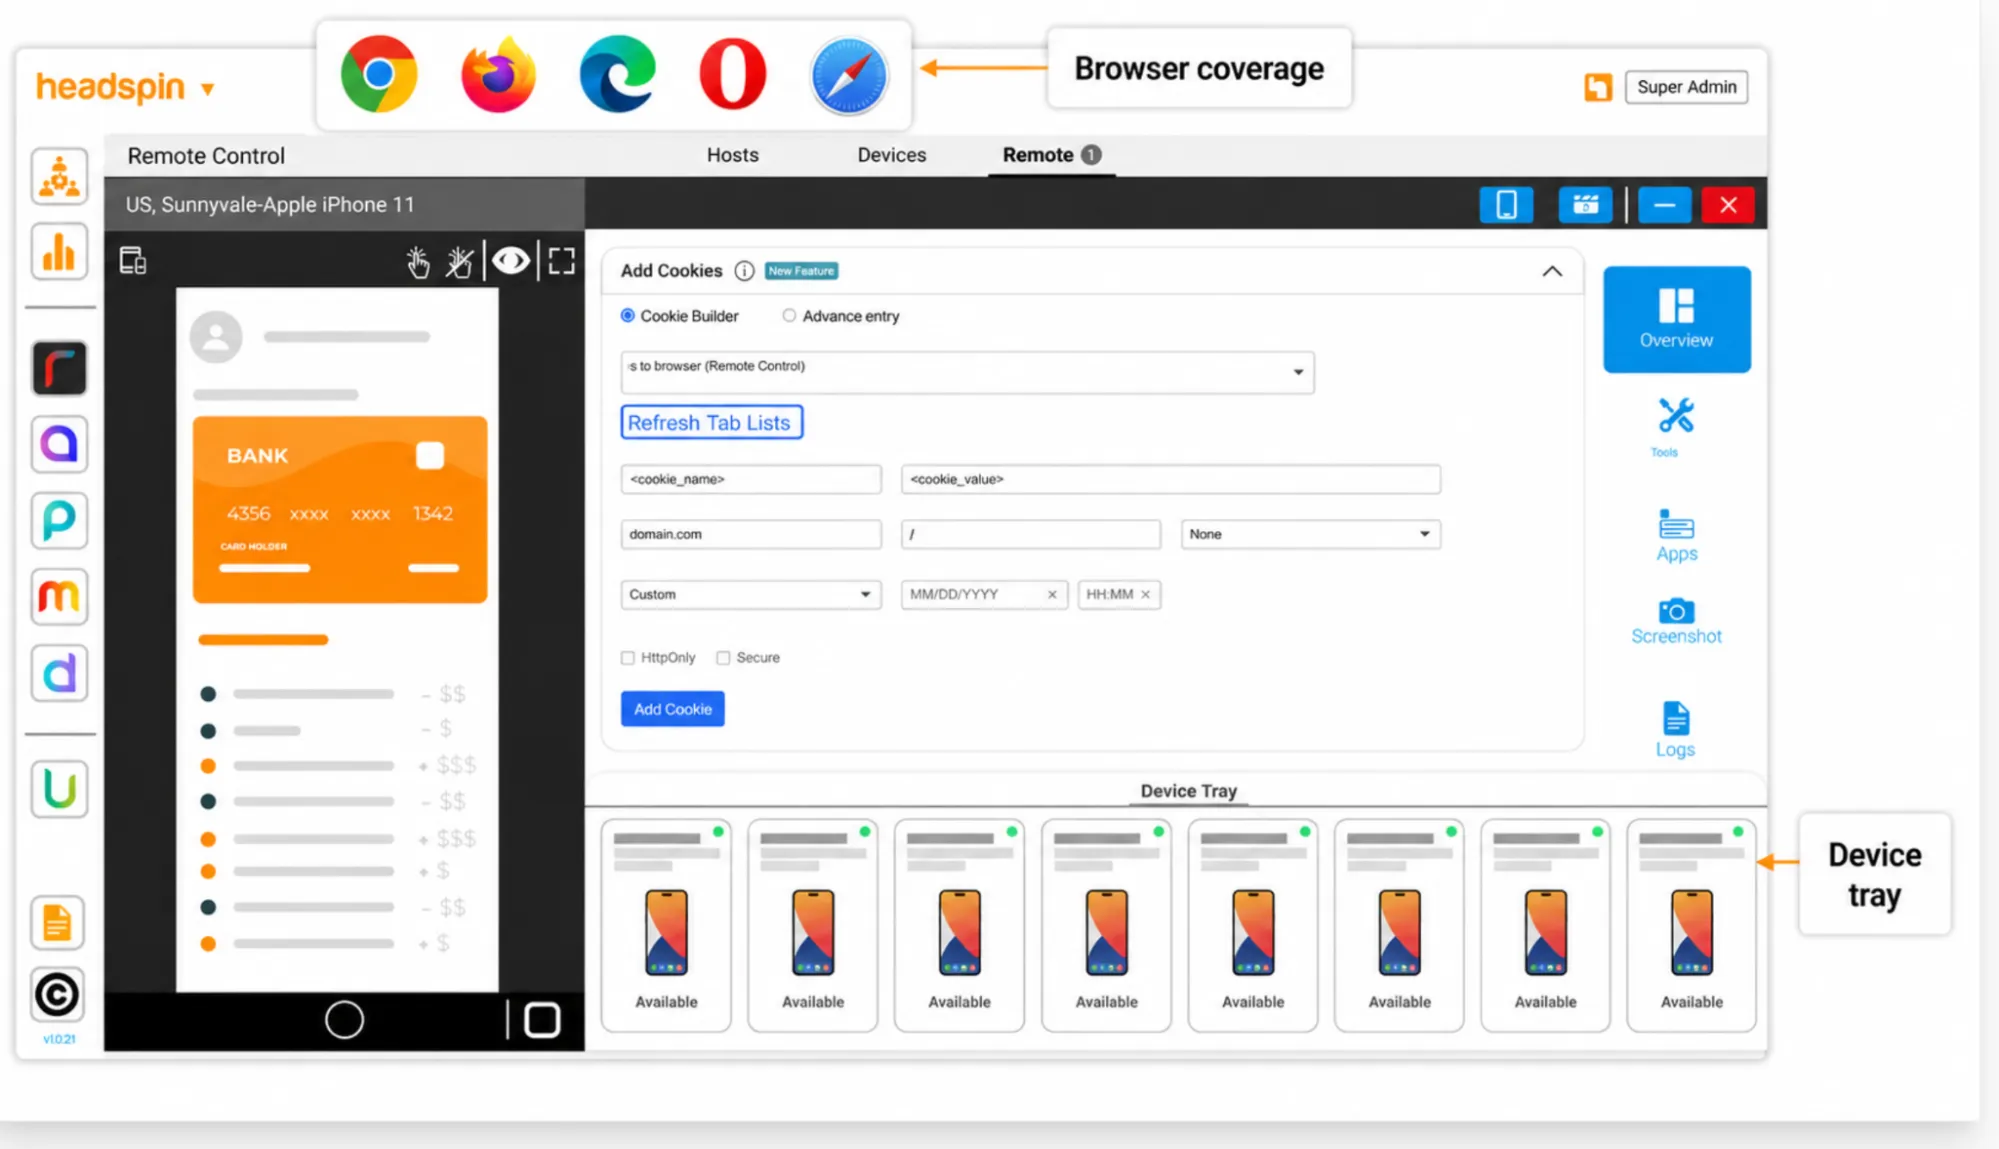Switch to the Hosts tab

733,155
